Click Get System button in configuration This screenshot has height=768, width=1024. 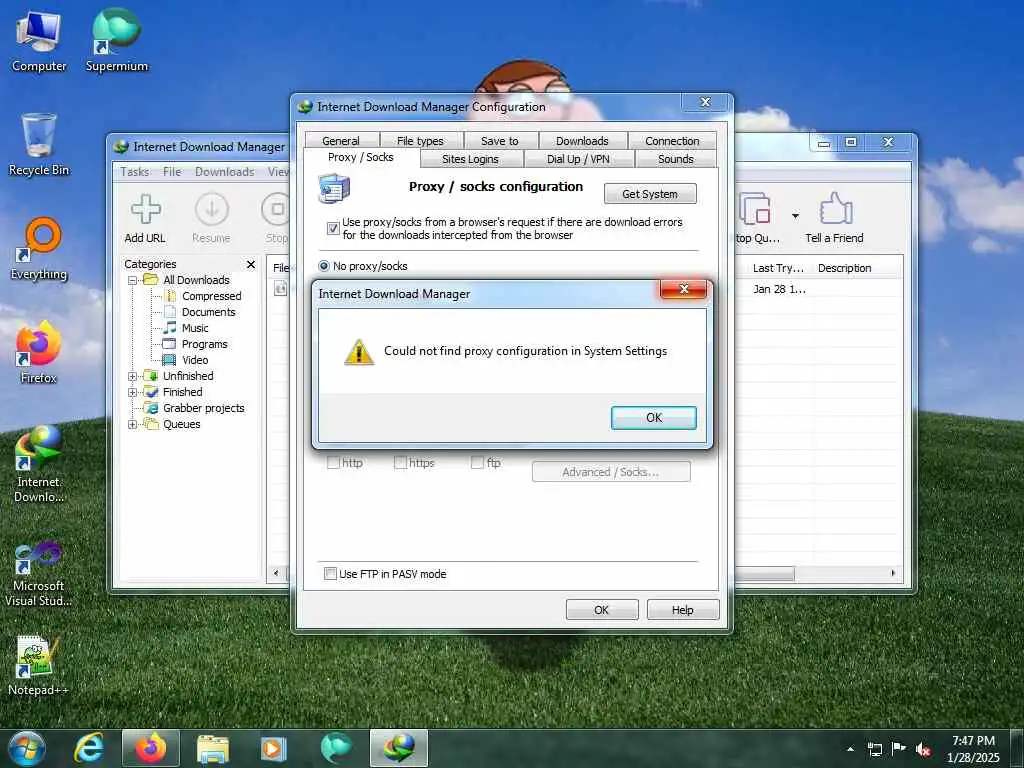click(650, 194)
